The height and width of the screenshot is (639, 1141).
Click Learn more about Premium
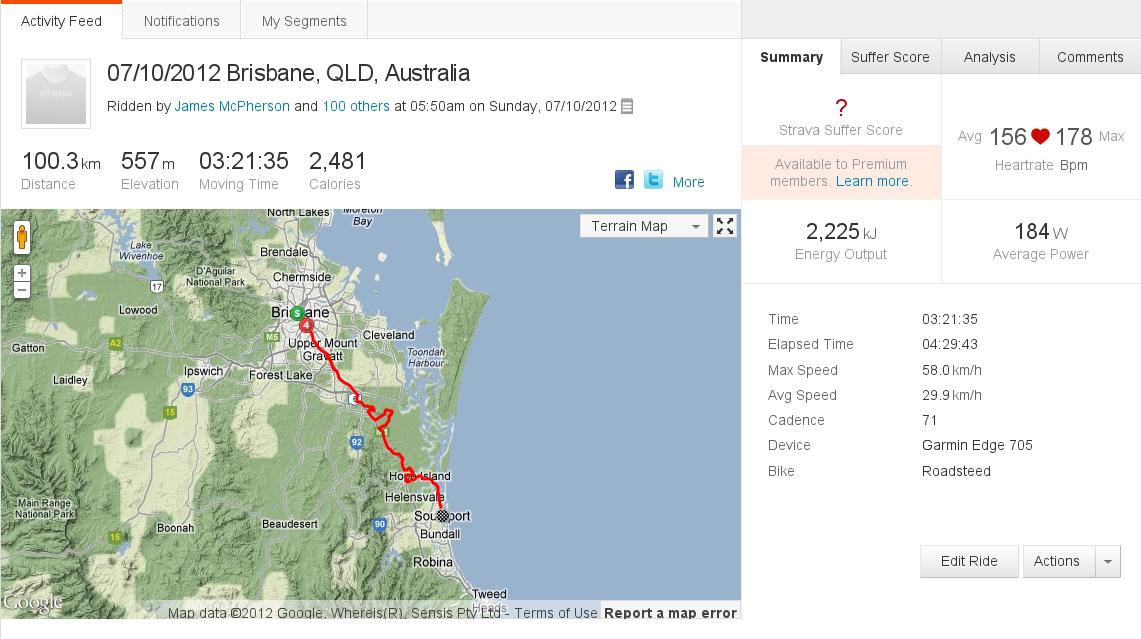tap(872, 181)
